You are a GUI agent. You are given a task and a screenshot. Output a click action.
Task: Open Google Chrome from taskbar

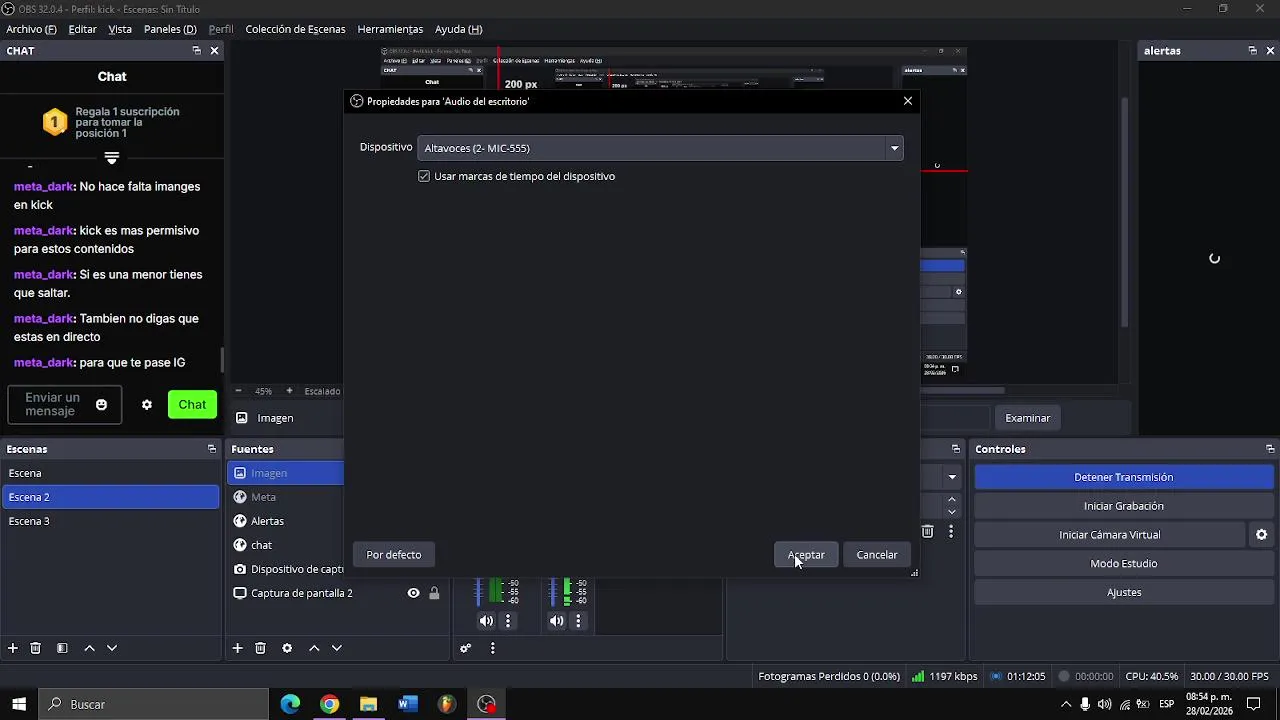pyautogui.click(x=329, y=704)
